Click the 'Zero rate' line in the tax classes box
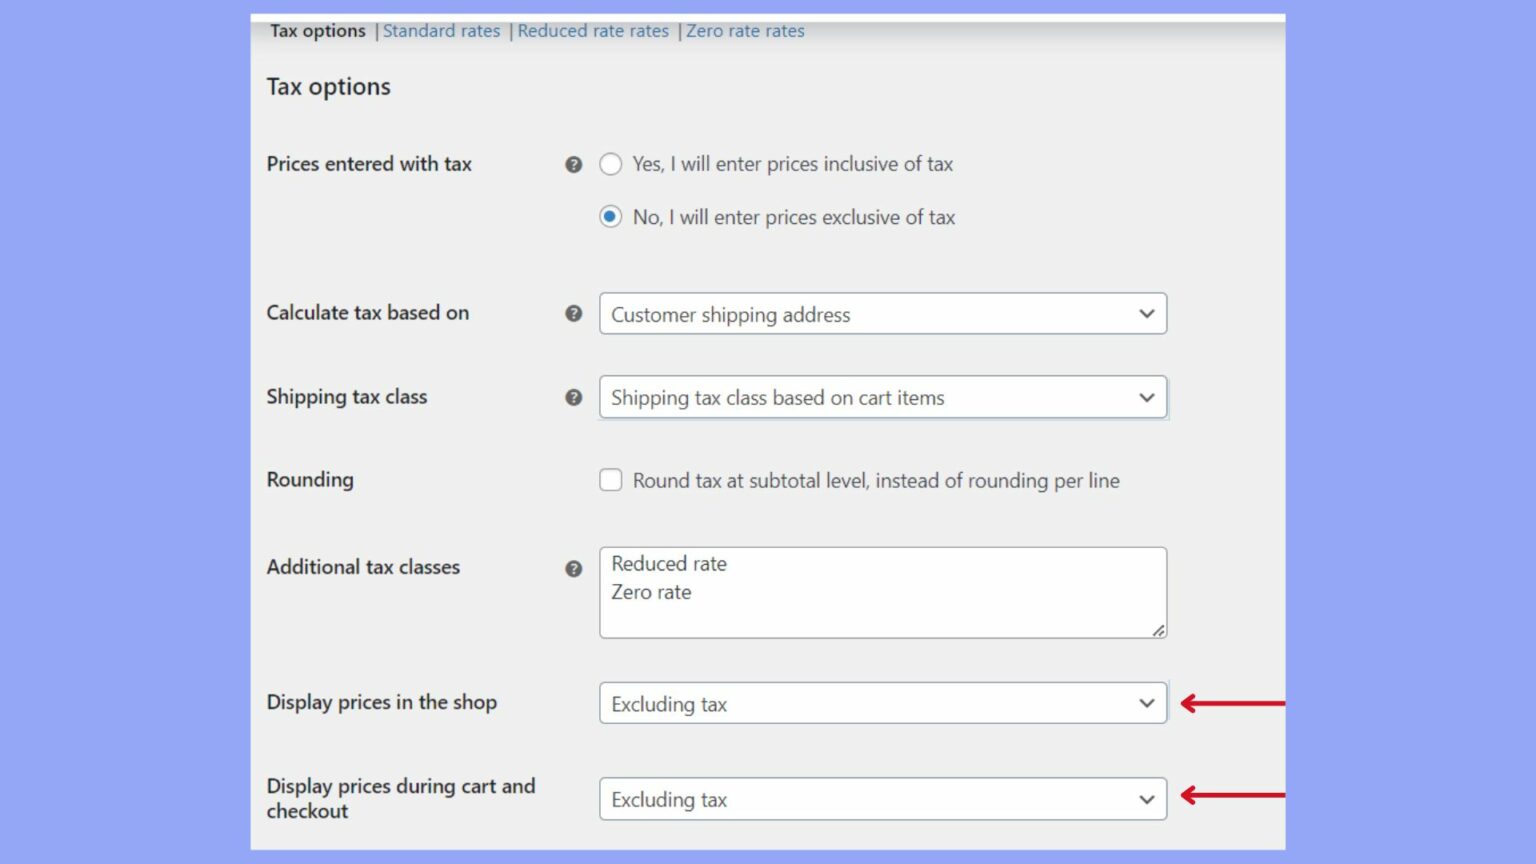The image size is (1536, 864). tap(651, 592)
